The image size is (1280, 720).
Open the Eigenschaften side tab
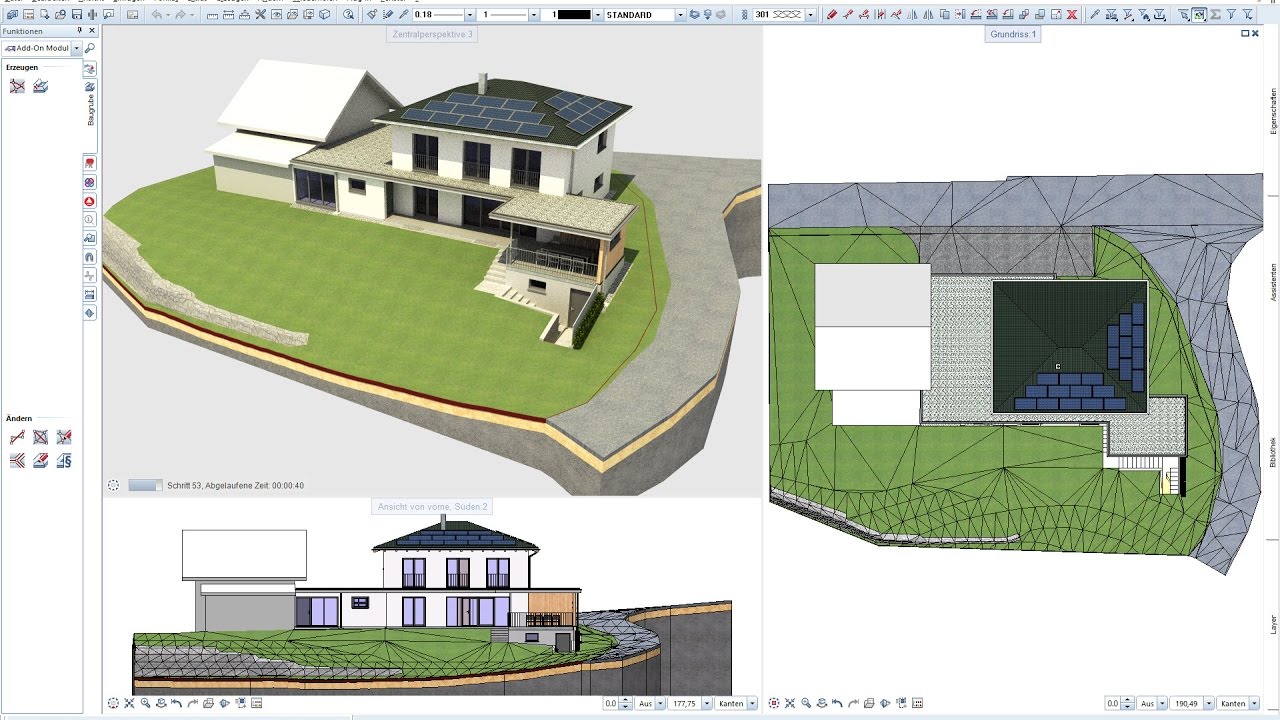1273,110
